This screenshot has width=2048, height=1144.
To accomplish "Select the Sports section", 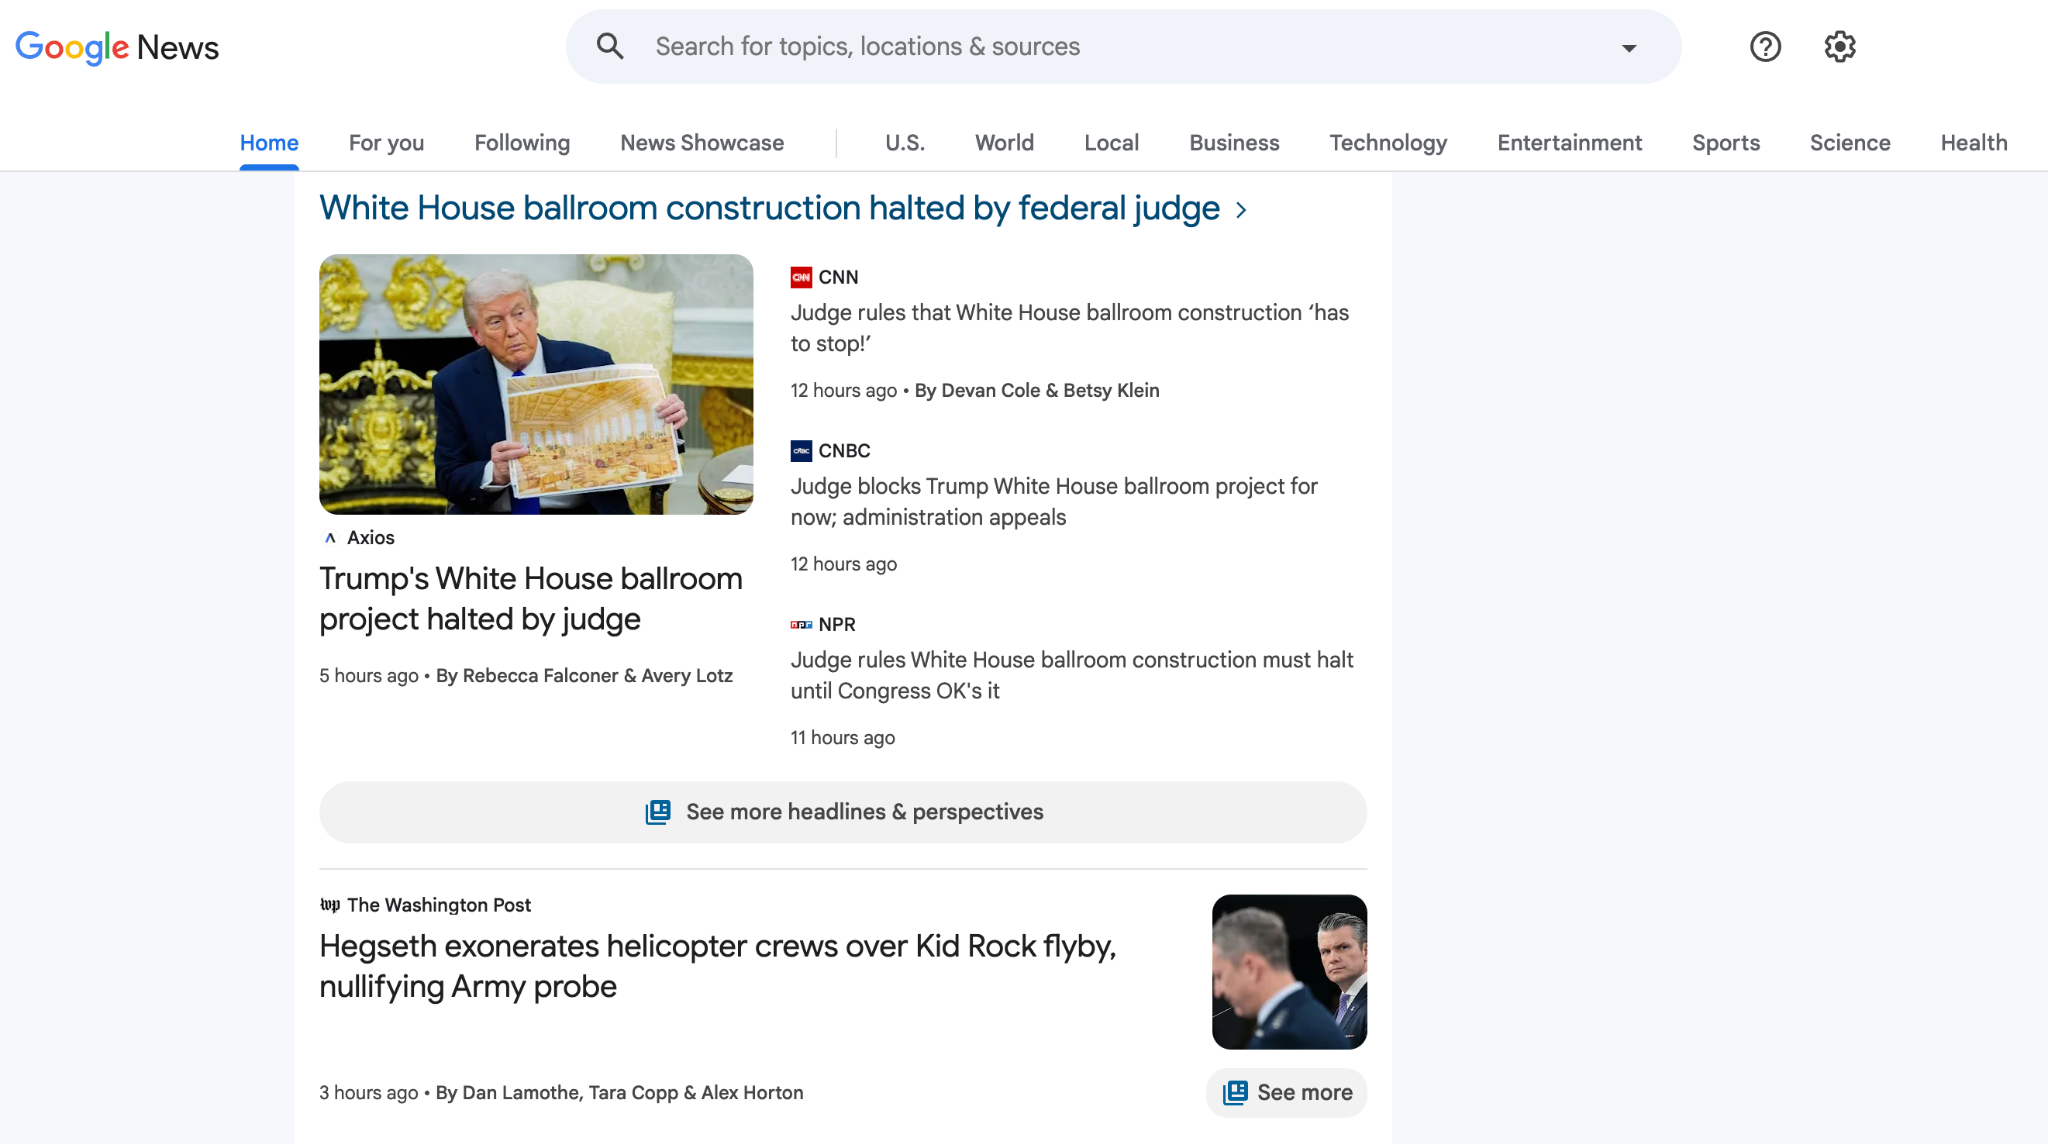I will coord(1726,142).
